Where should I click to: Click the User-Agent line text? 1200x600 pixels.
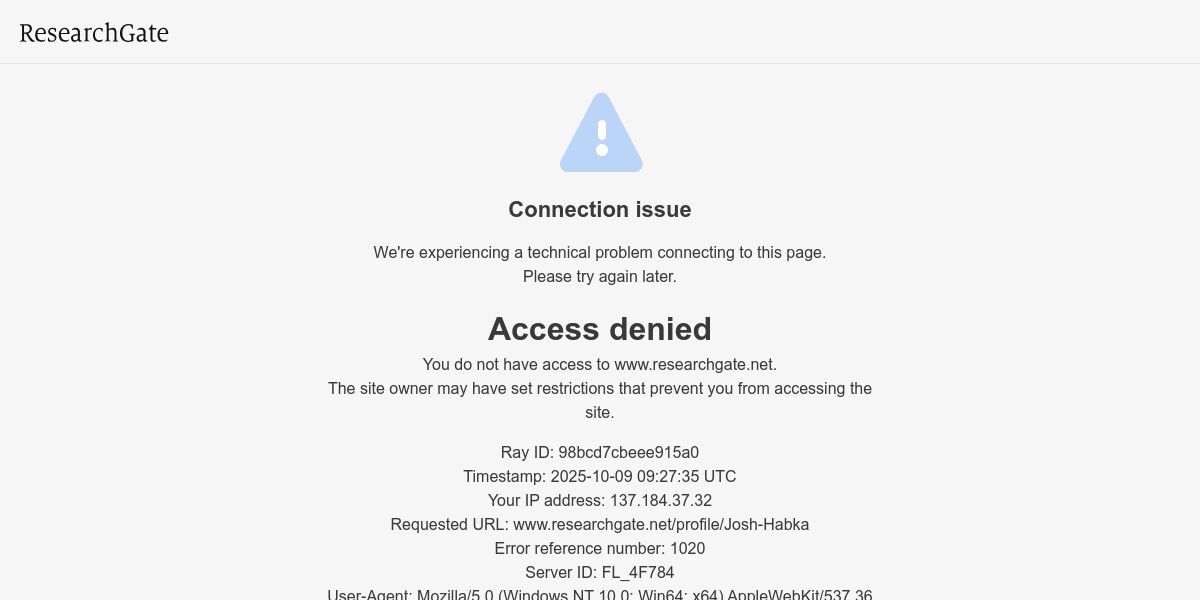pos(600,595)
